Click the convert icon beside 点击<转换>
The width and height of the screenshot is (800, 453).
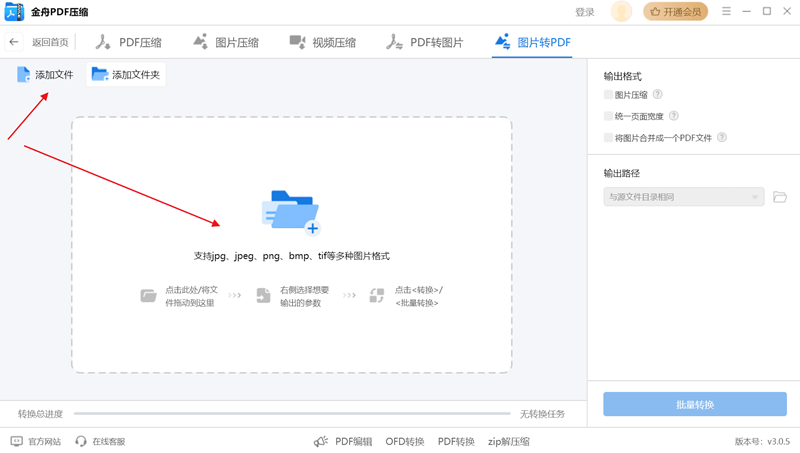click(x=377, y=295)
